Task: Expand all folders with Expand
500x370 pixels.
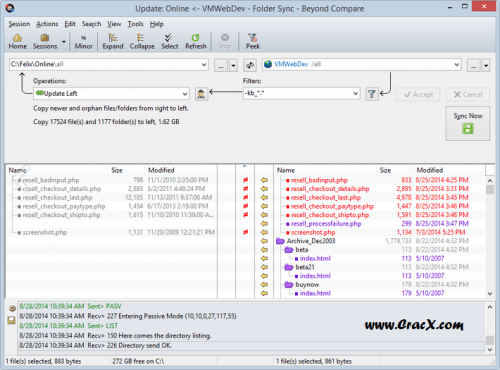Action: (113, 42)
